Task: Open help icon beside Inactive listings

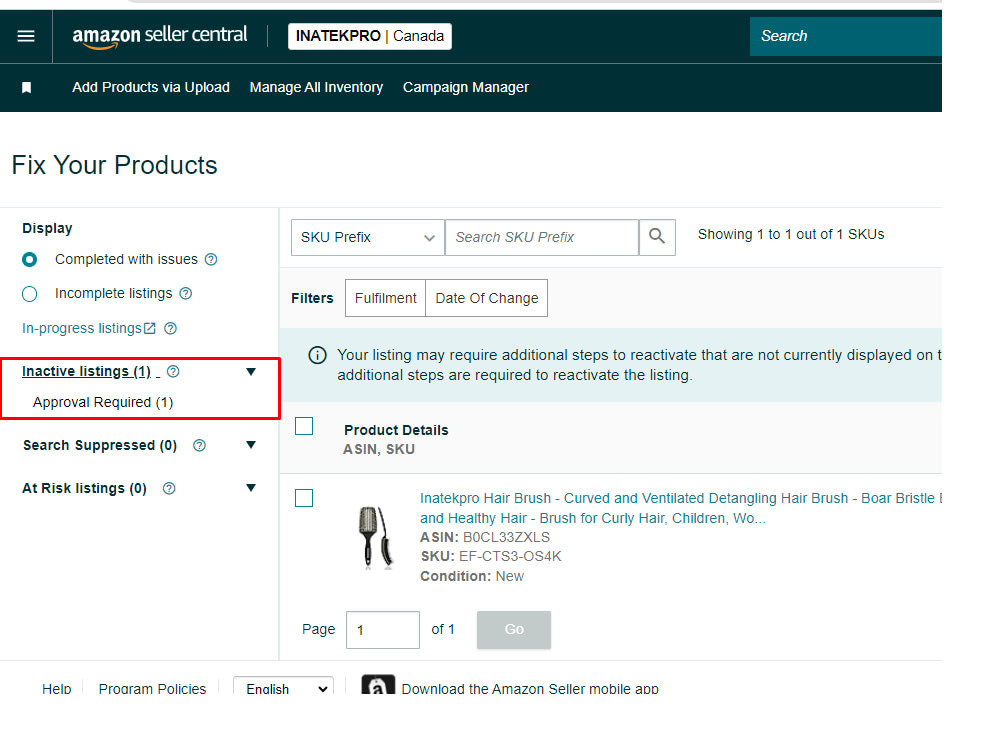Action: pyautogui.click(x=173, y=372)
